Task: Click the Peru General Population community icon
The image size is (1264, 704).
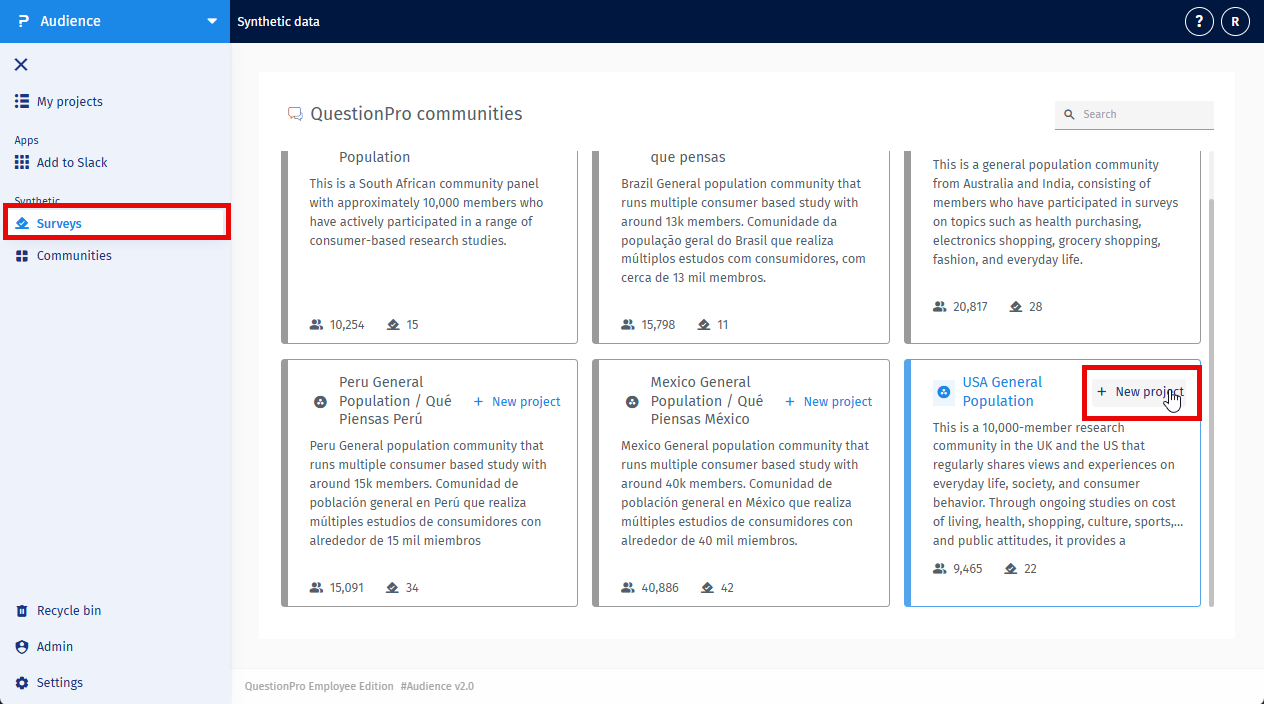Action: [321, 401]
